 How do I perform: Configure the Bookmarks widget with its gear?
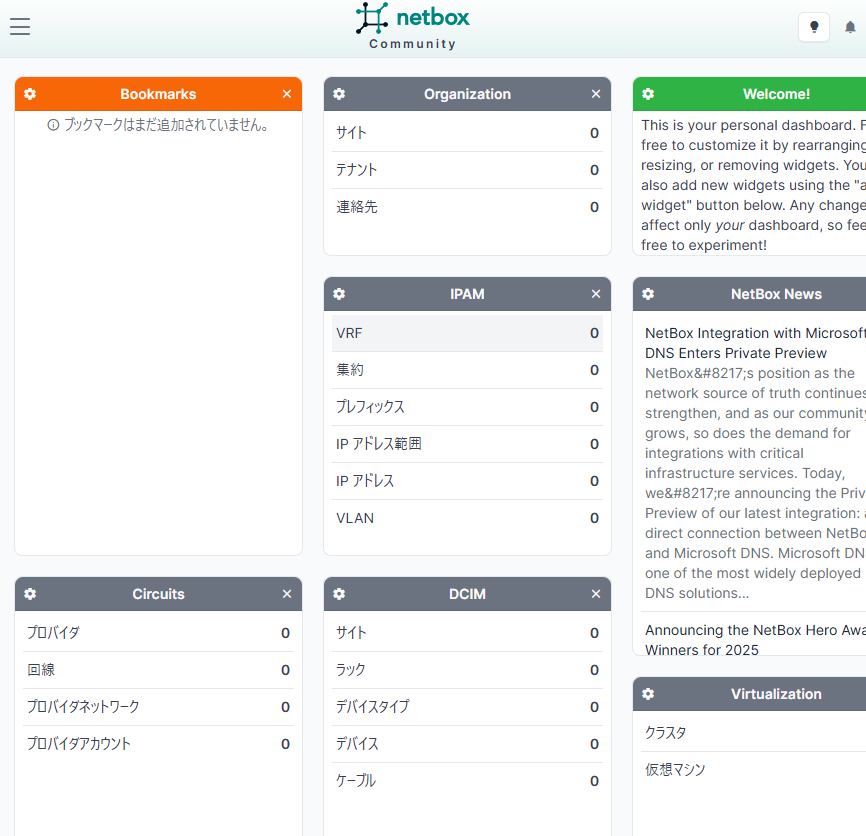[x=30, y=94]
